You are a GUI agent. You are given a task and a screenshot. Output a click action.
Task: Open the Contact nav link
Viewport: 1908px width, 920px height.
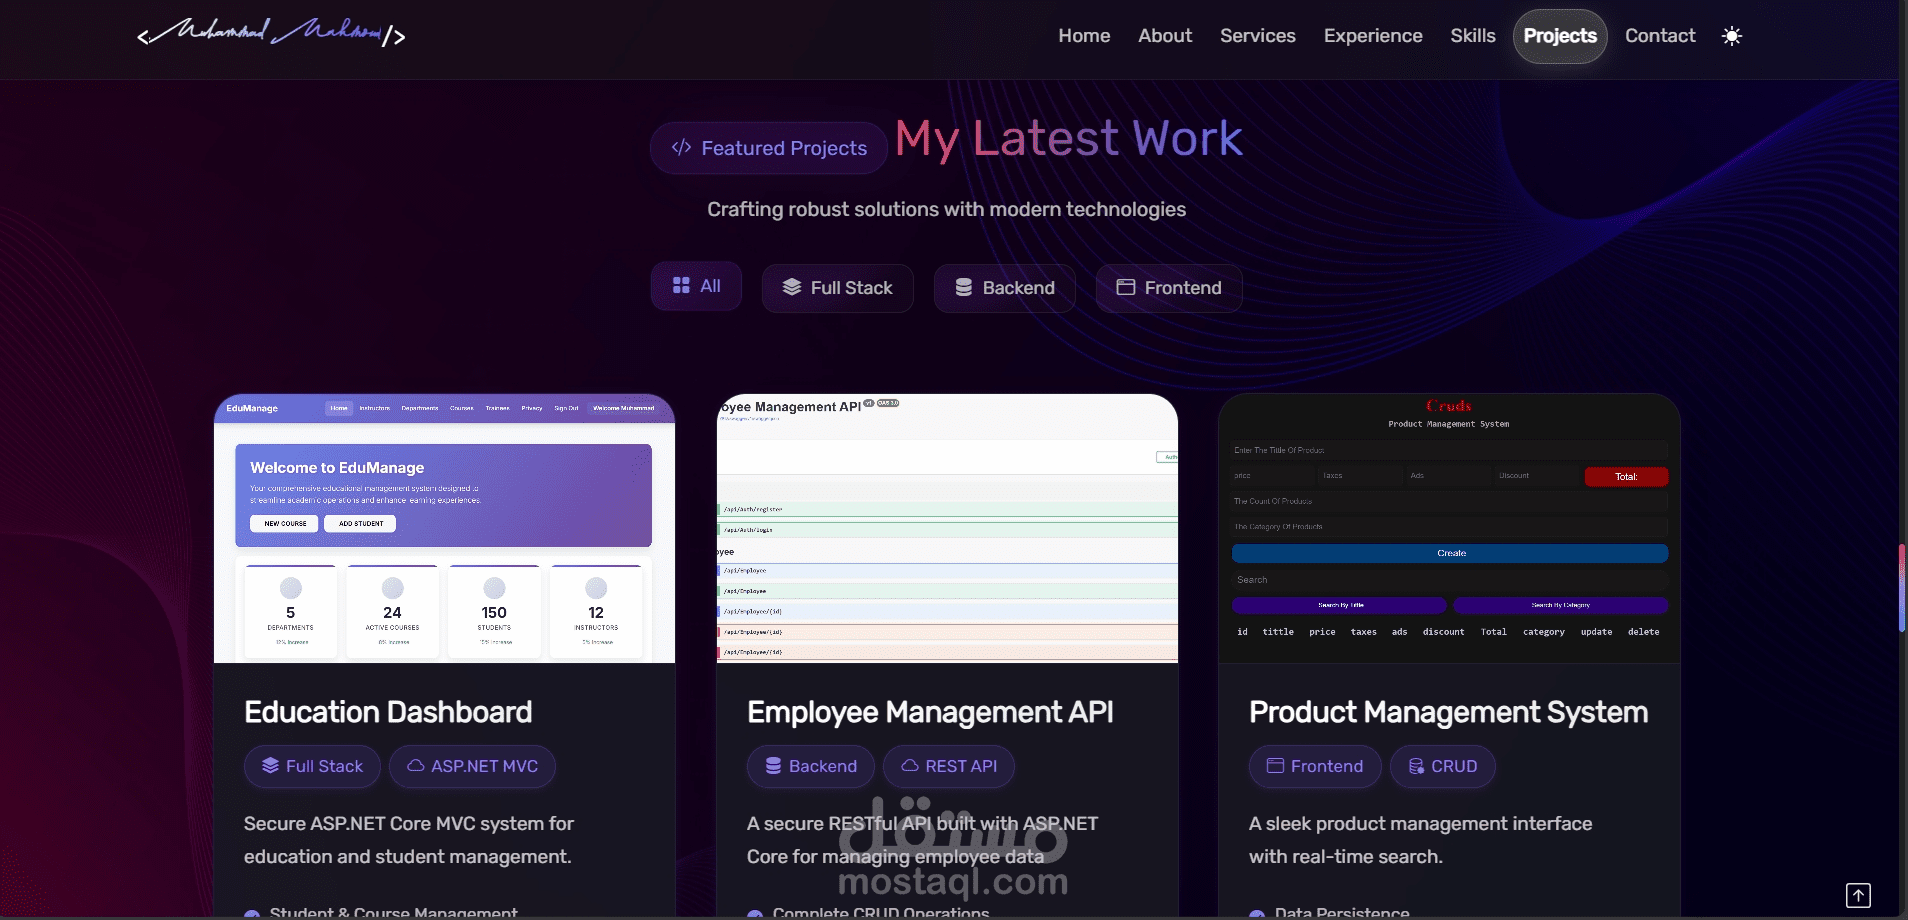point(1660,36)
